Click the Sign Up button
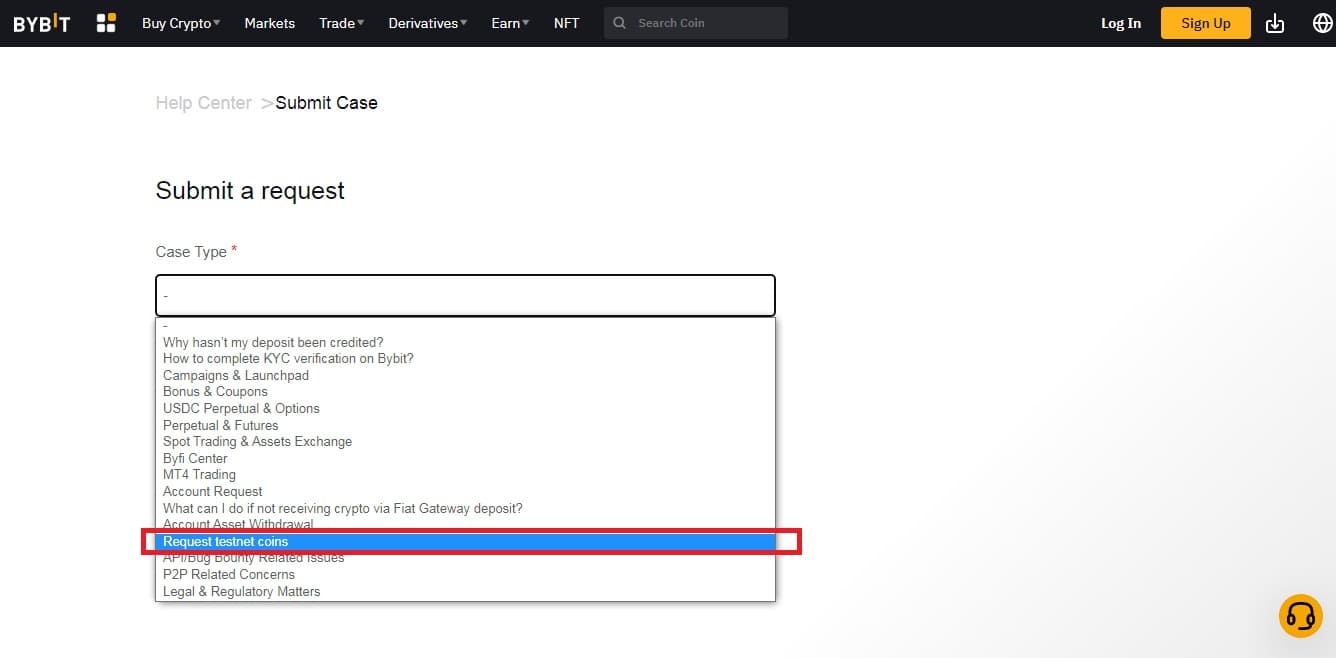Image resolution: width=1336 pixels, height=658 pixels. pyautogui.click(x=1206, y=23)
